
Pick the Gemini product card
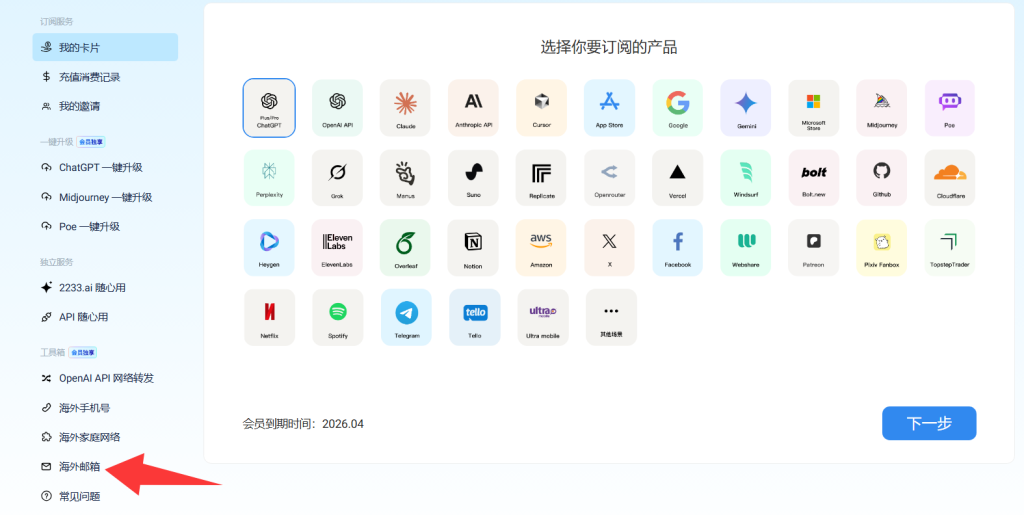(746, 108)
